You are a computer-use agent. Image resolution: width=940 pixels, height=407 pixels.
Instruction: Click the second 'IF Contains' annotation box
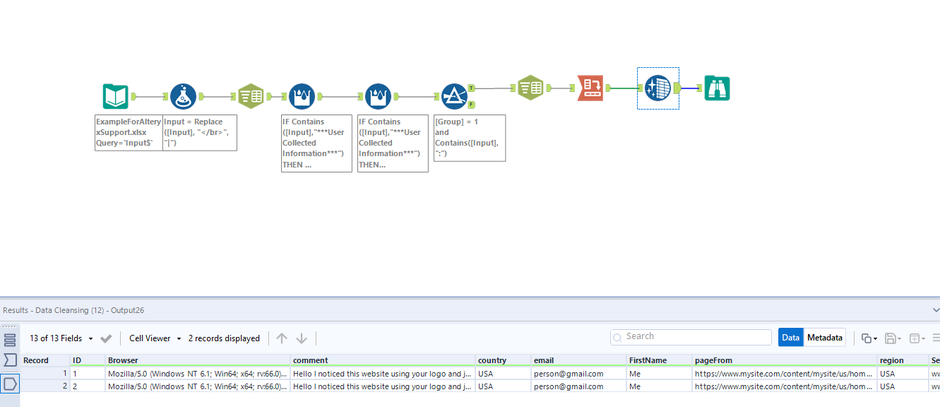tap(393, 143)
